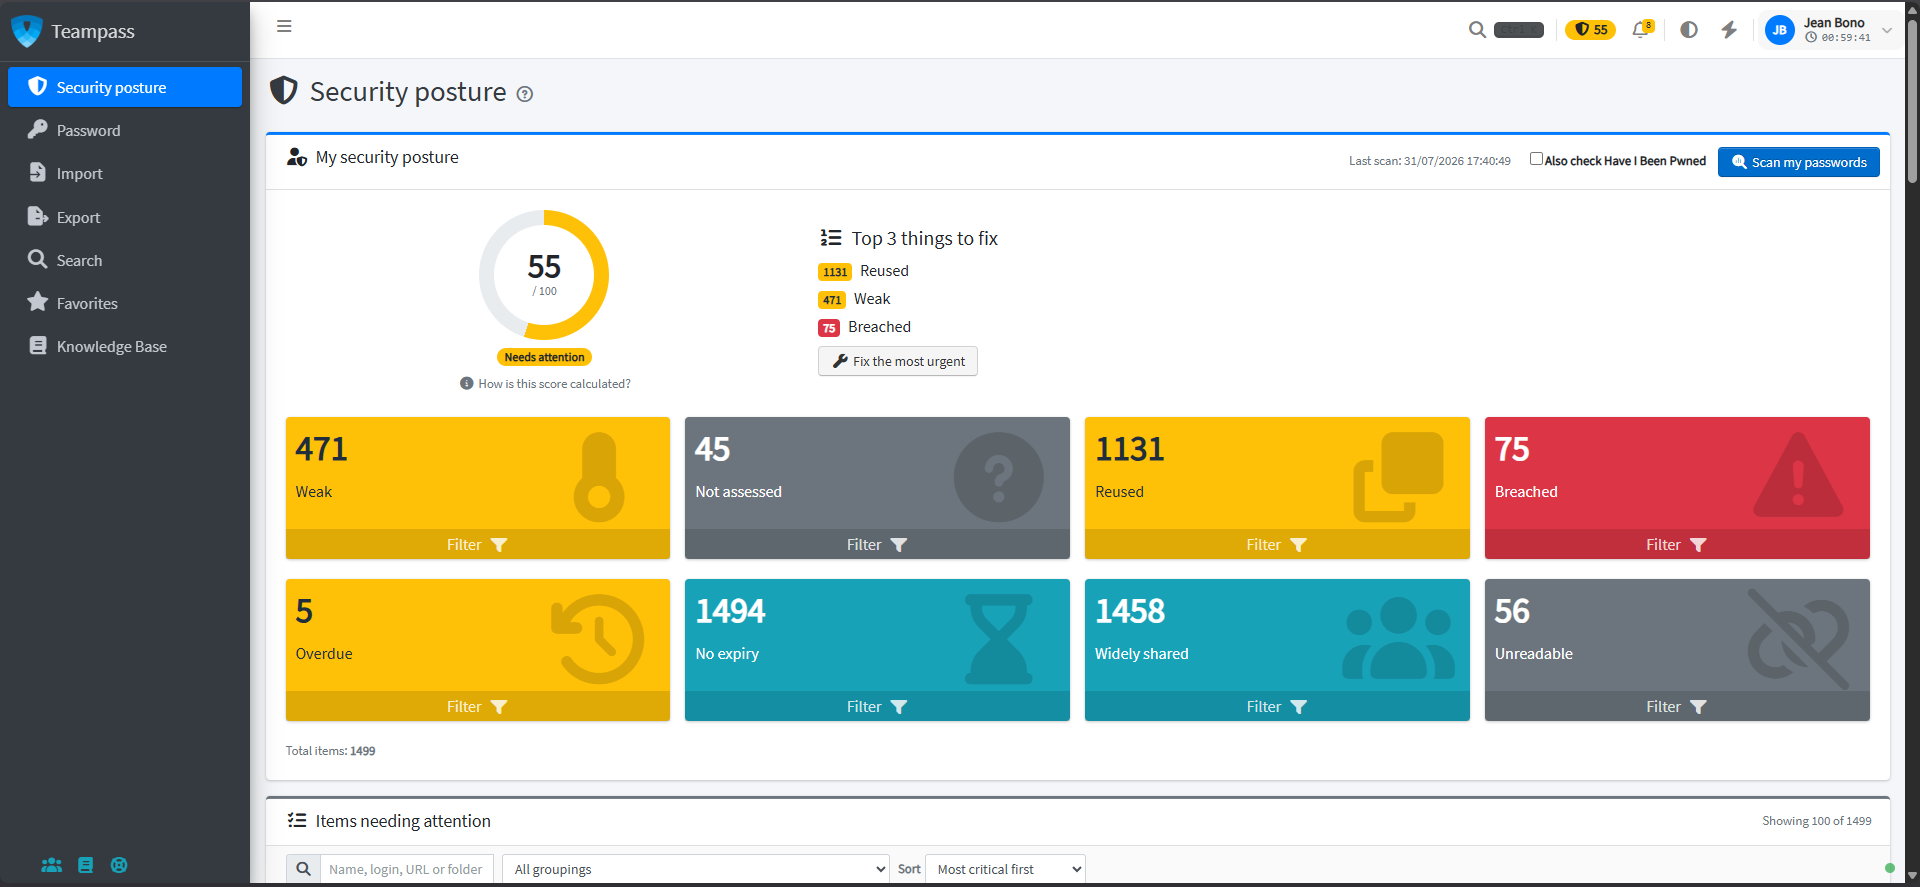This screenshot has width=1920, height=887.
Task: Click the search icon beside the filter field
Action: coord(303,869)
